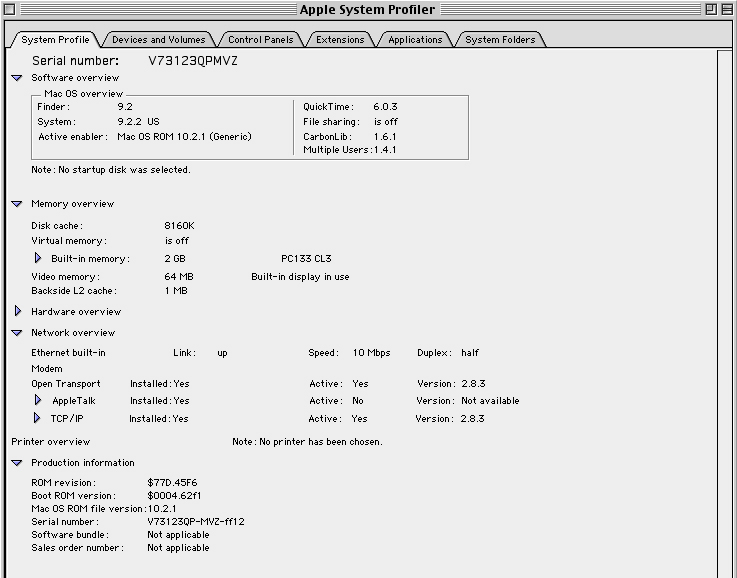Image resolution: width=737 pixels, height=578 pixels.
Task: Expand the Hardware overview section
Action: [x=18, y=311]
